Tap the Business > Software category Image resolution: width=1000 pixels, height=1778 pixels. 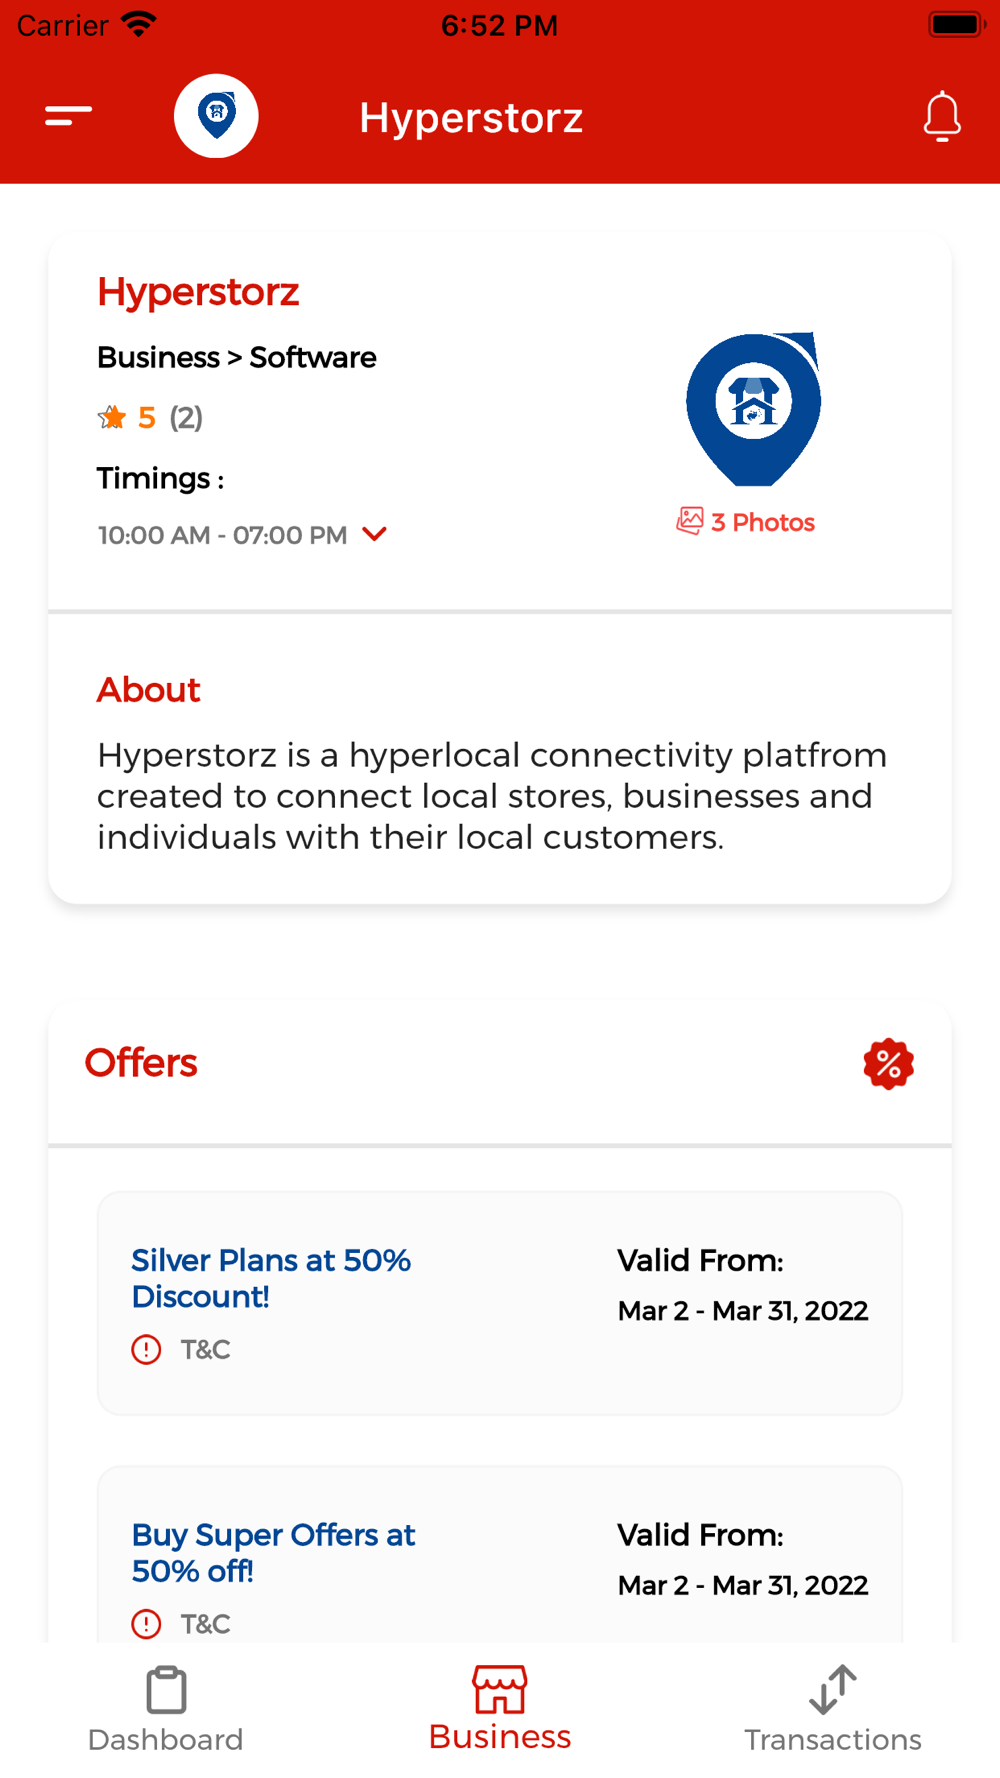pyautogui.click(x=236, y=357)
